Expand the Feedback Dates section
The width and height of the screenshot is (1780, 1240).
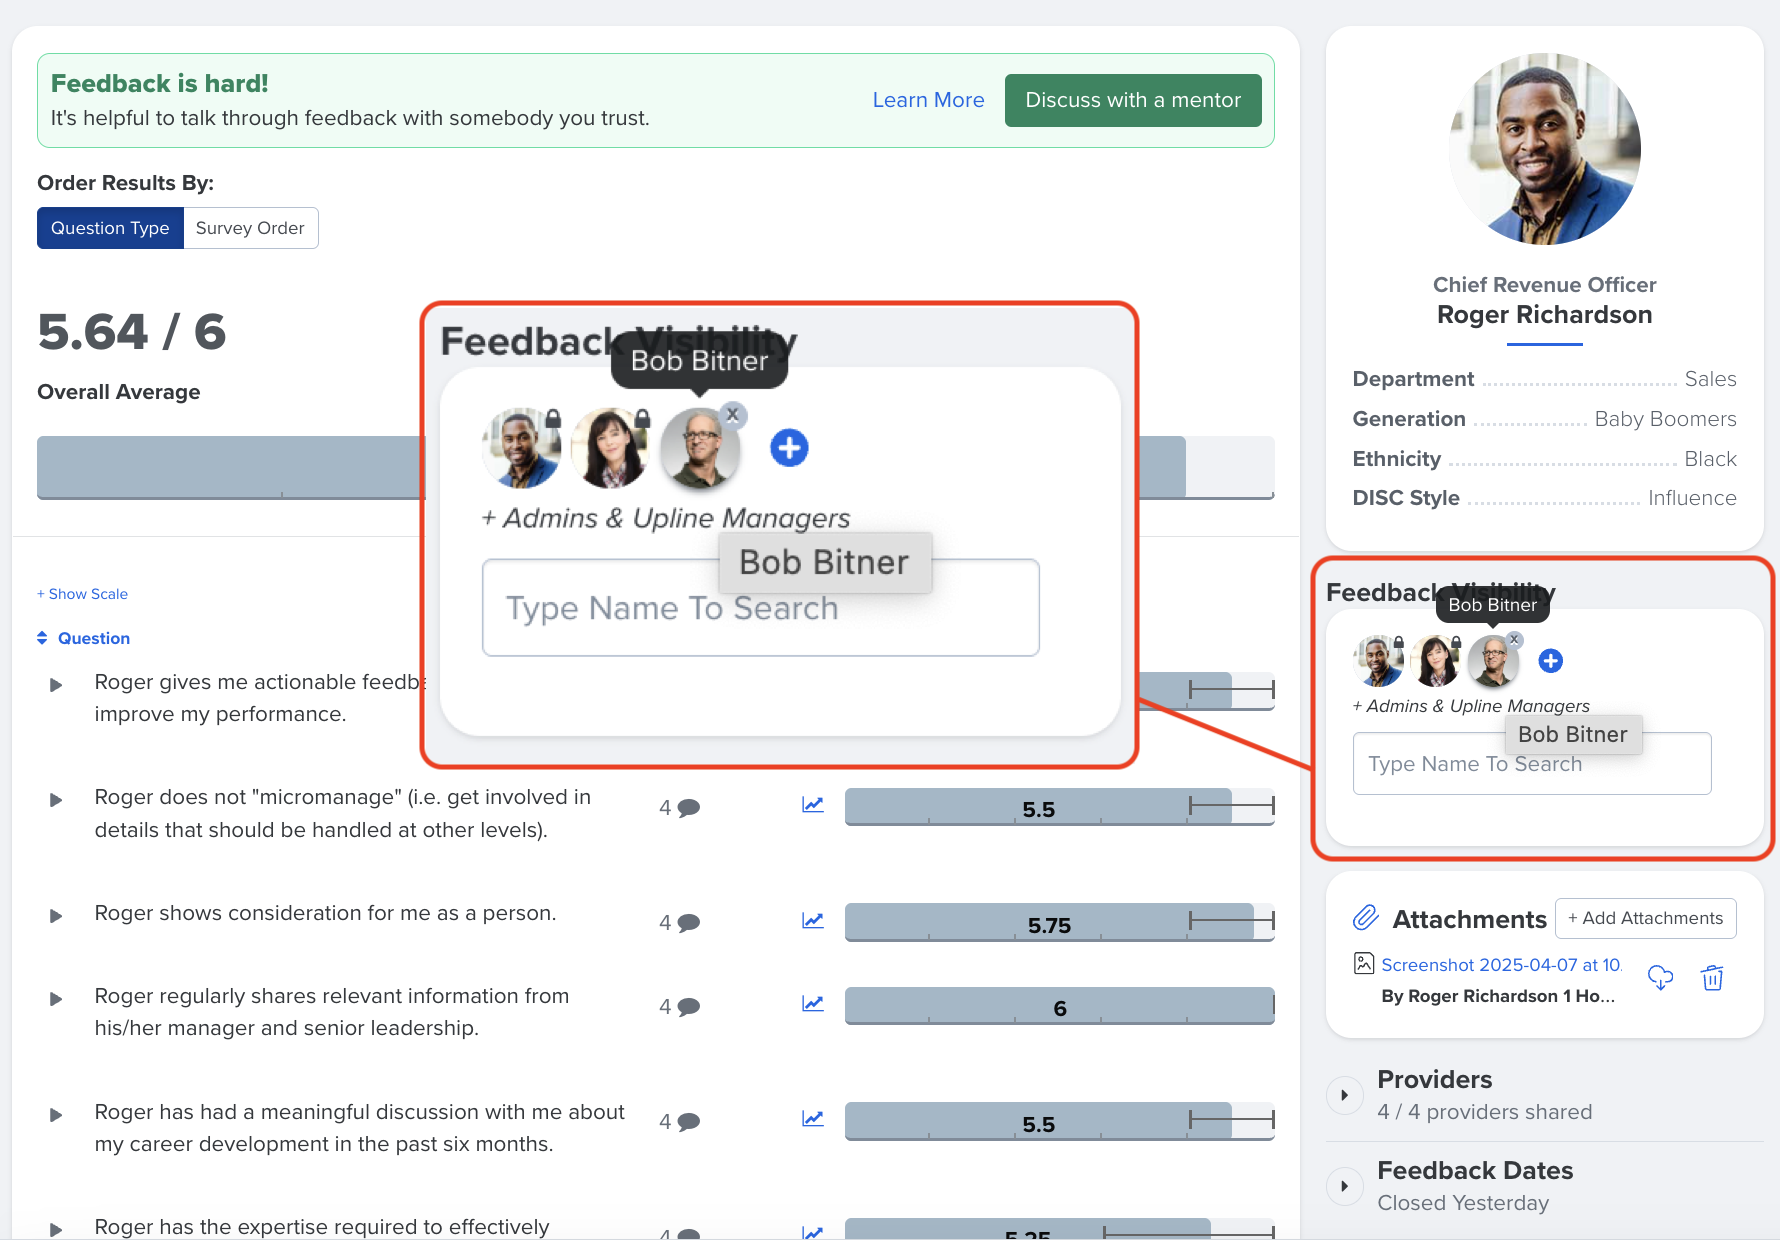click(x=1344, y=1186)
